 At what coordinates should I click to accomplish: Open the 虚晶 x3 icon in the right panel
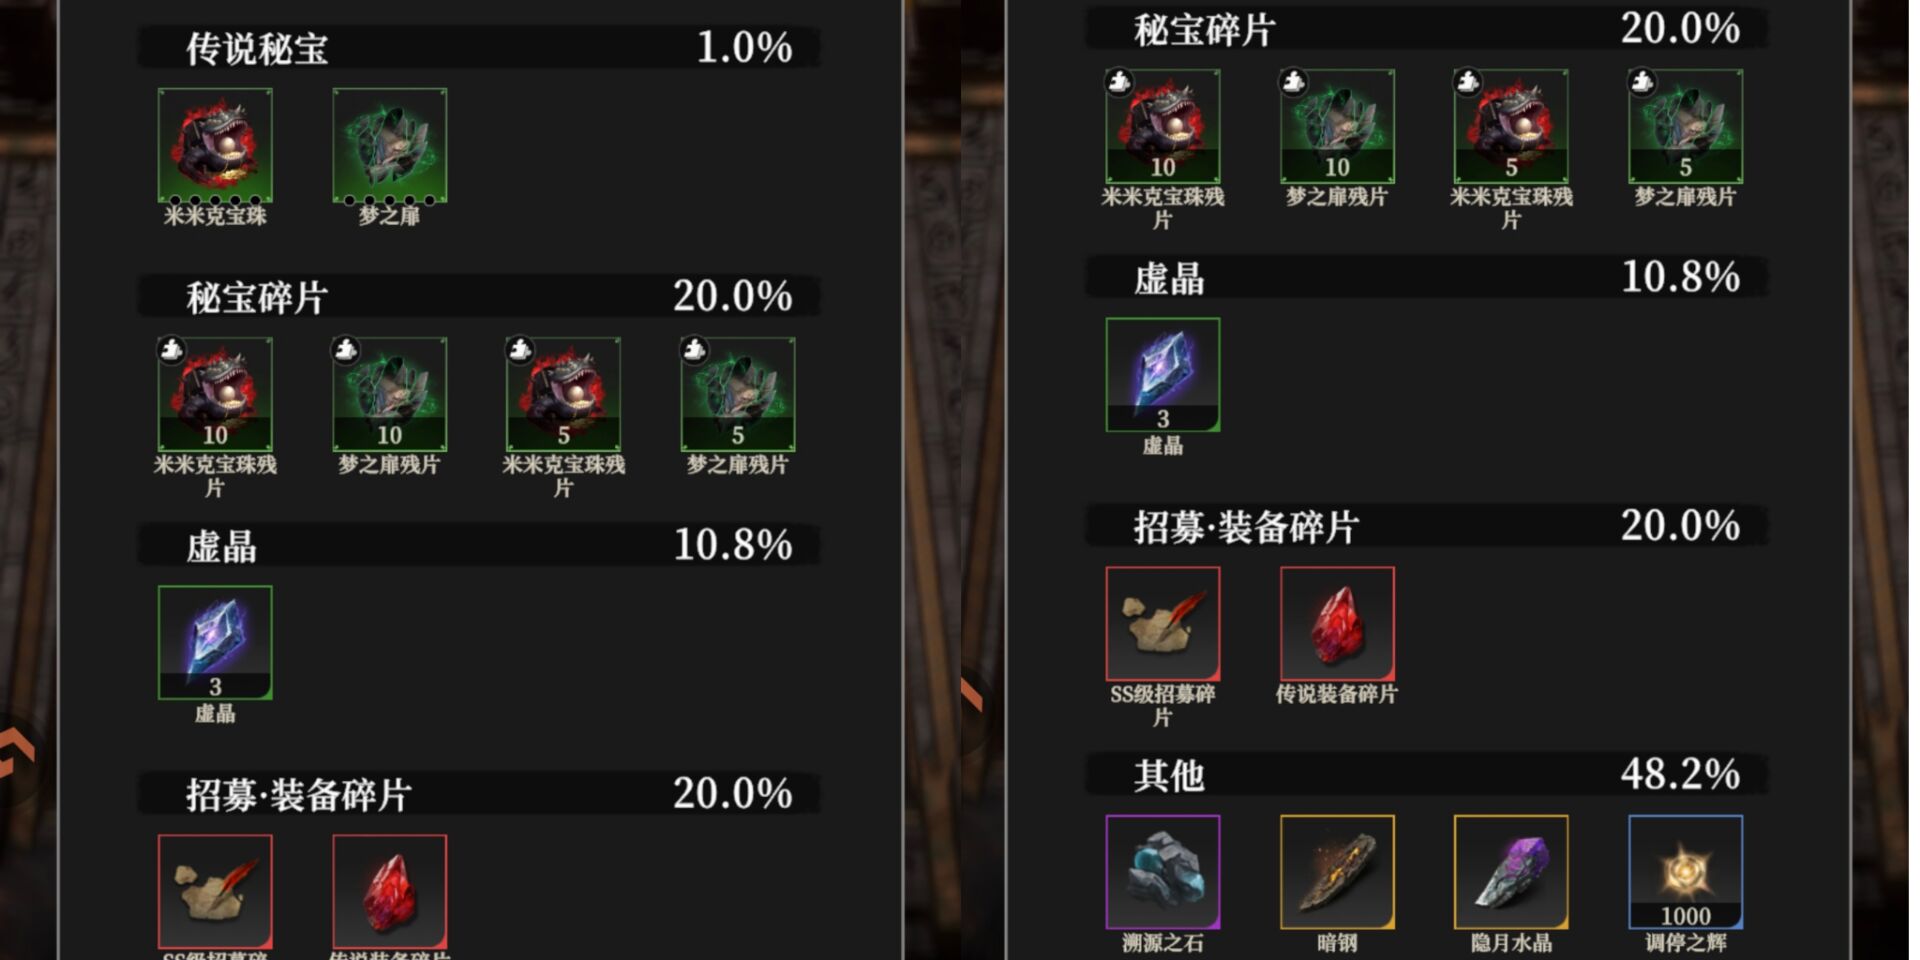[1162, 374]
